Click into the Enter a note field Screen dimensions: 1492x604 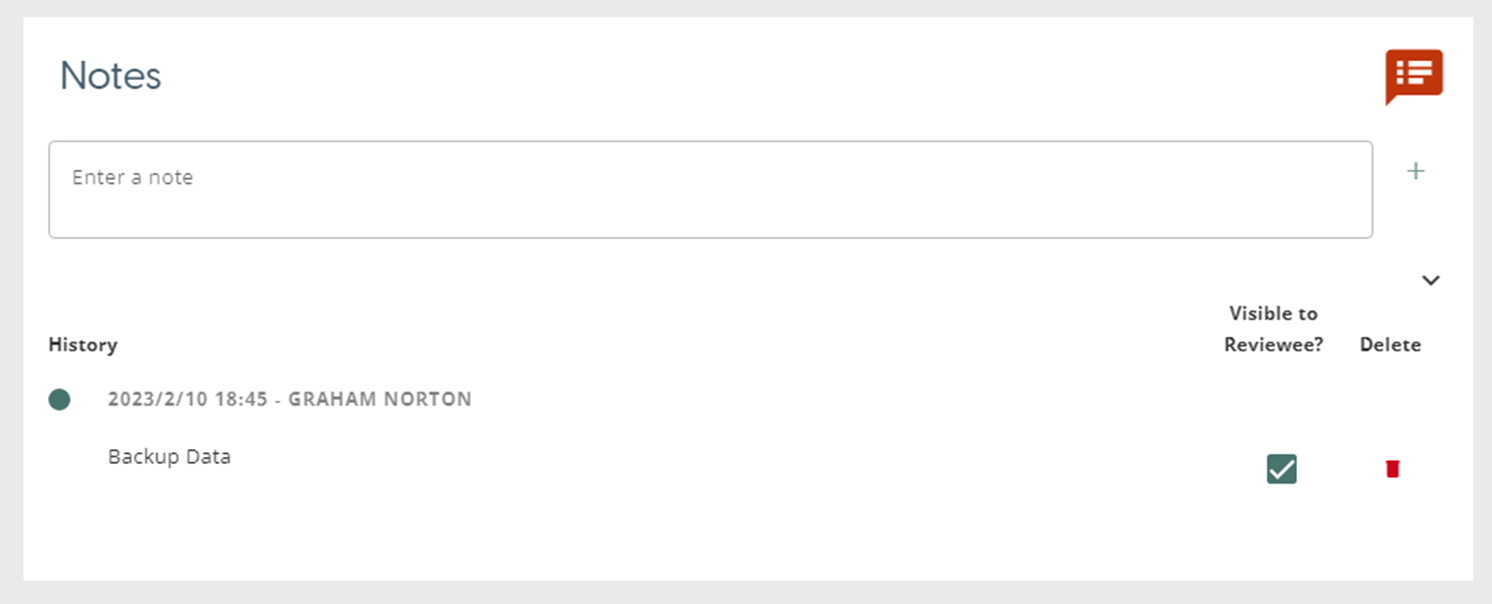(710, 190)
